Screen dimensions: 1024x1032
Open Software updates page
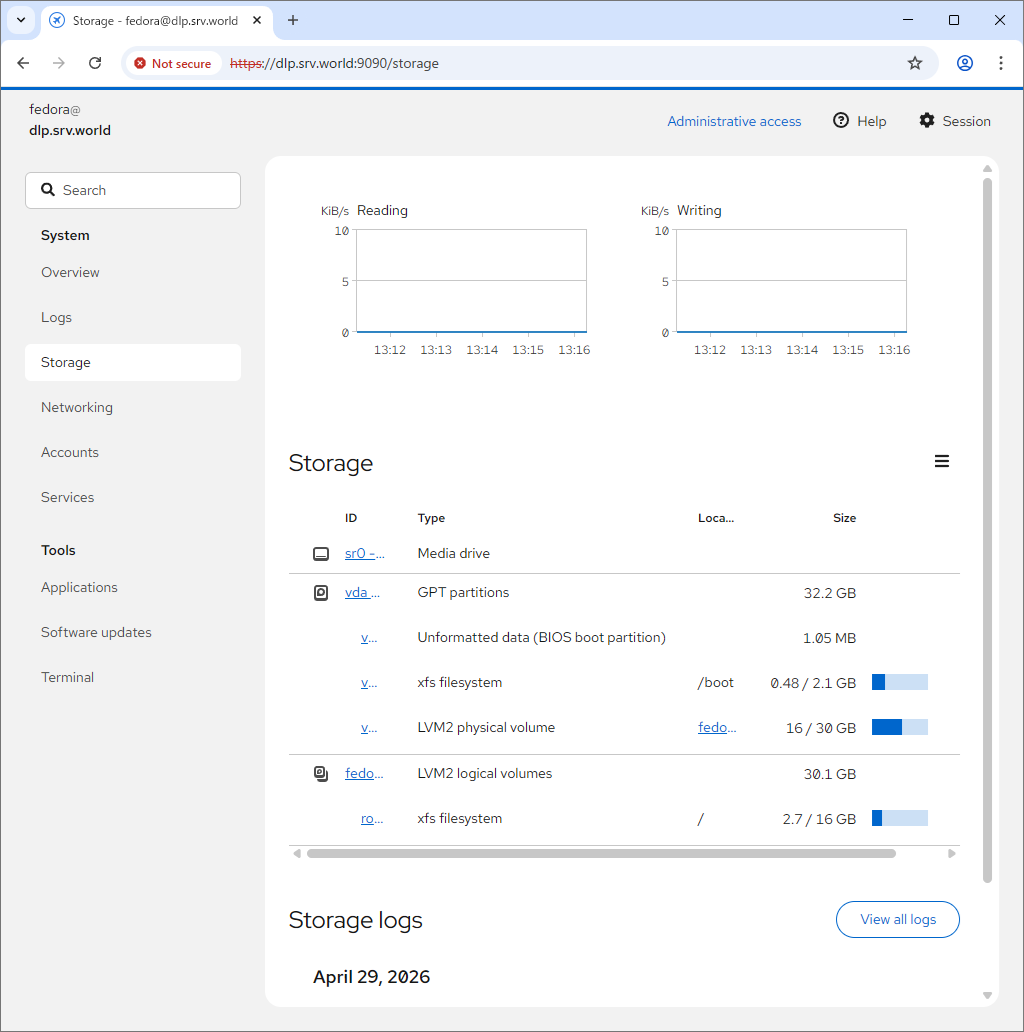click(96, 632)
